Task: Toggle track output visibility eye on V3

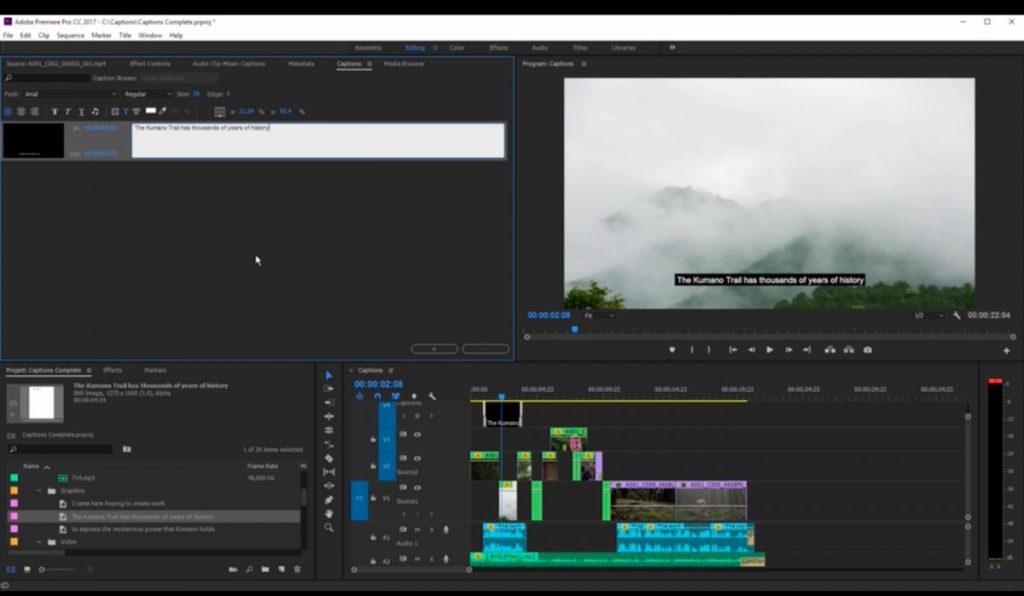Action: click(417, 434)
